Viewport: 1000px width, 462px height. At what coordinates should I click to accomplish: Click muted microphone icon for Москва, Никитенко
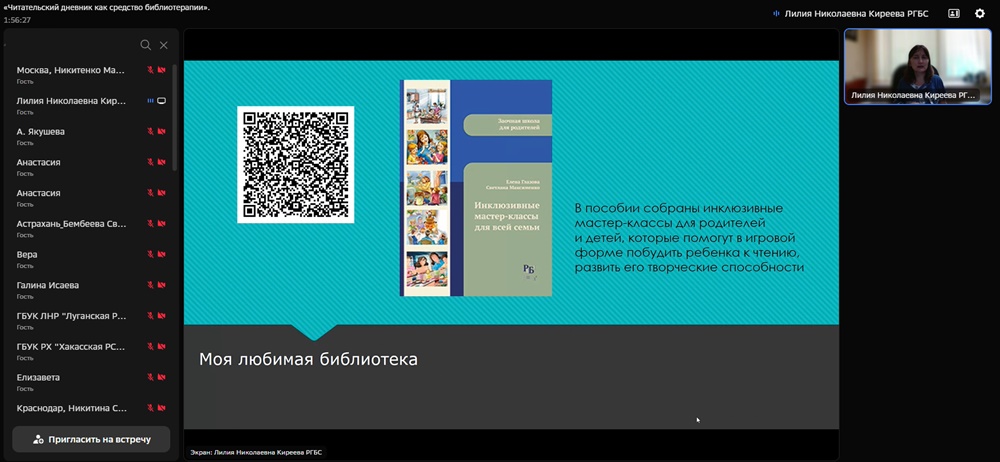[151, 70]
